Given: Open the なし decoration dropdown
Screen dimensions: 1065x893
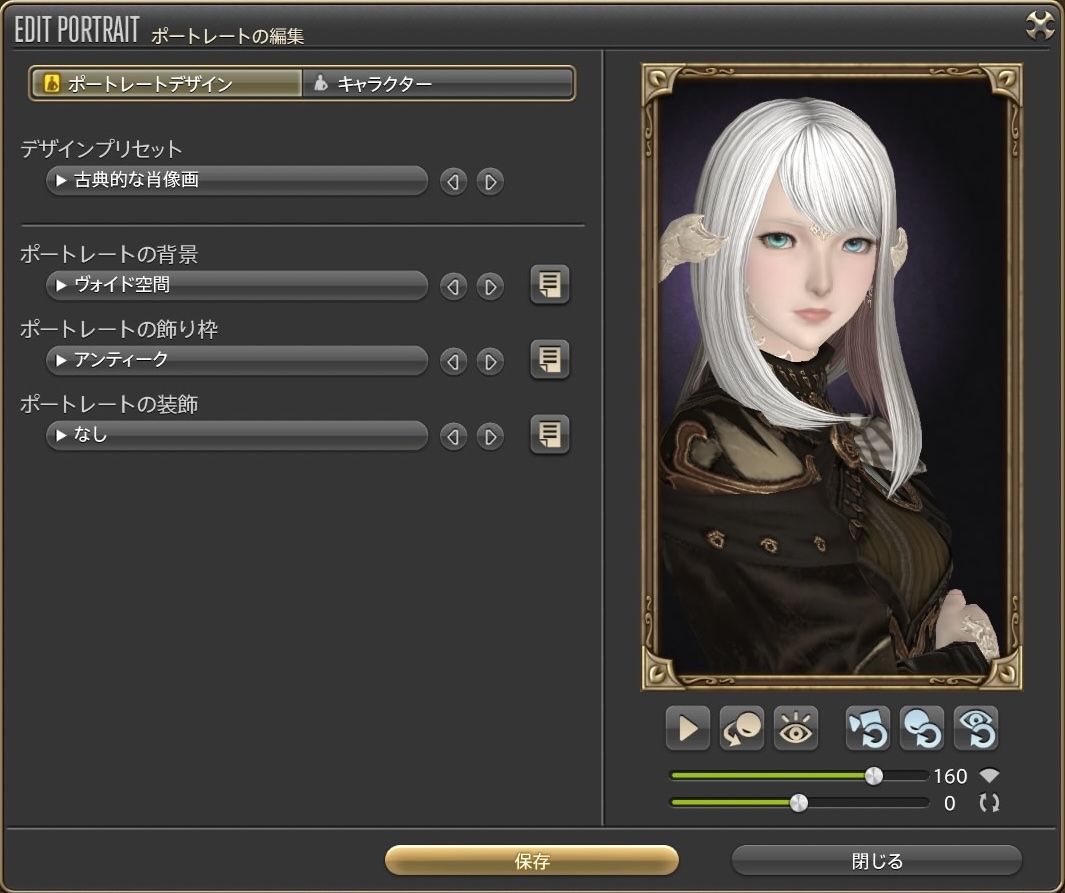Looking at the screenshot, I should 237,435.
